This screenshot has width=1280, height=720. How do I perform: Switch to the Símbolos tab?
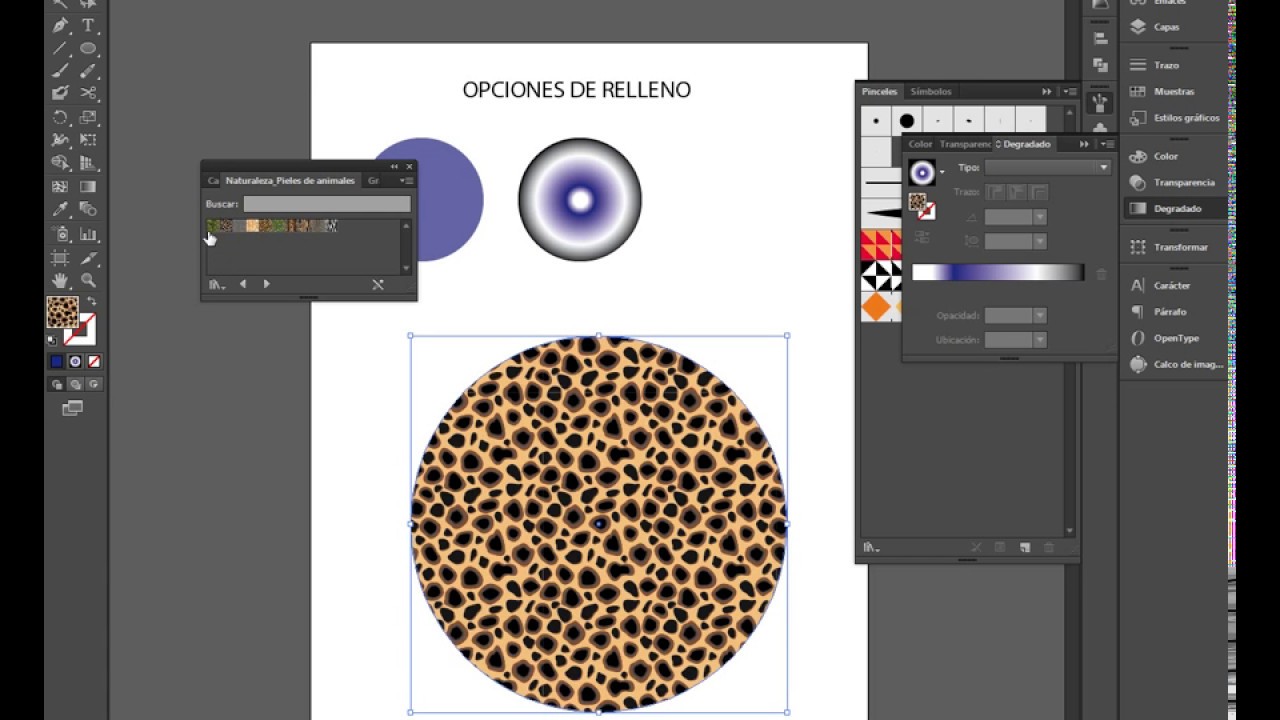coord(931,91)
